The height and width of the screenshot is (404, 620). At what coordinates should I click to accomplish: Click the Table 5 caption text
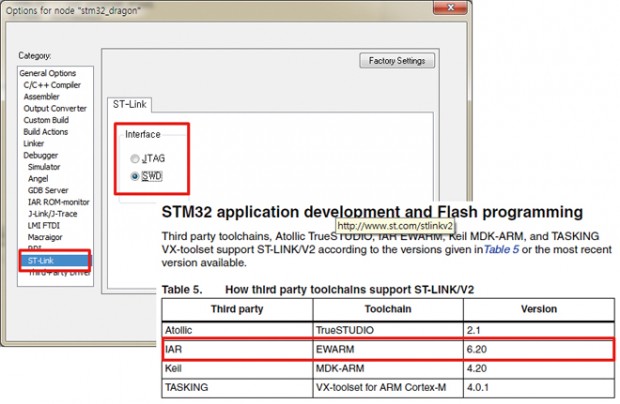pos(318,290)
